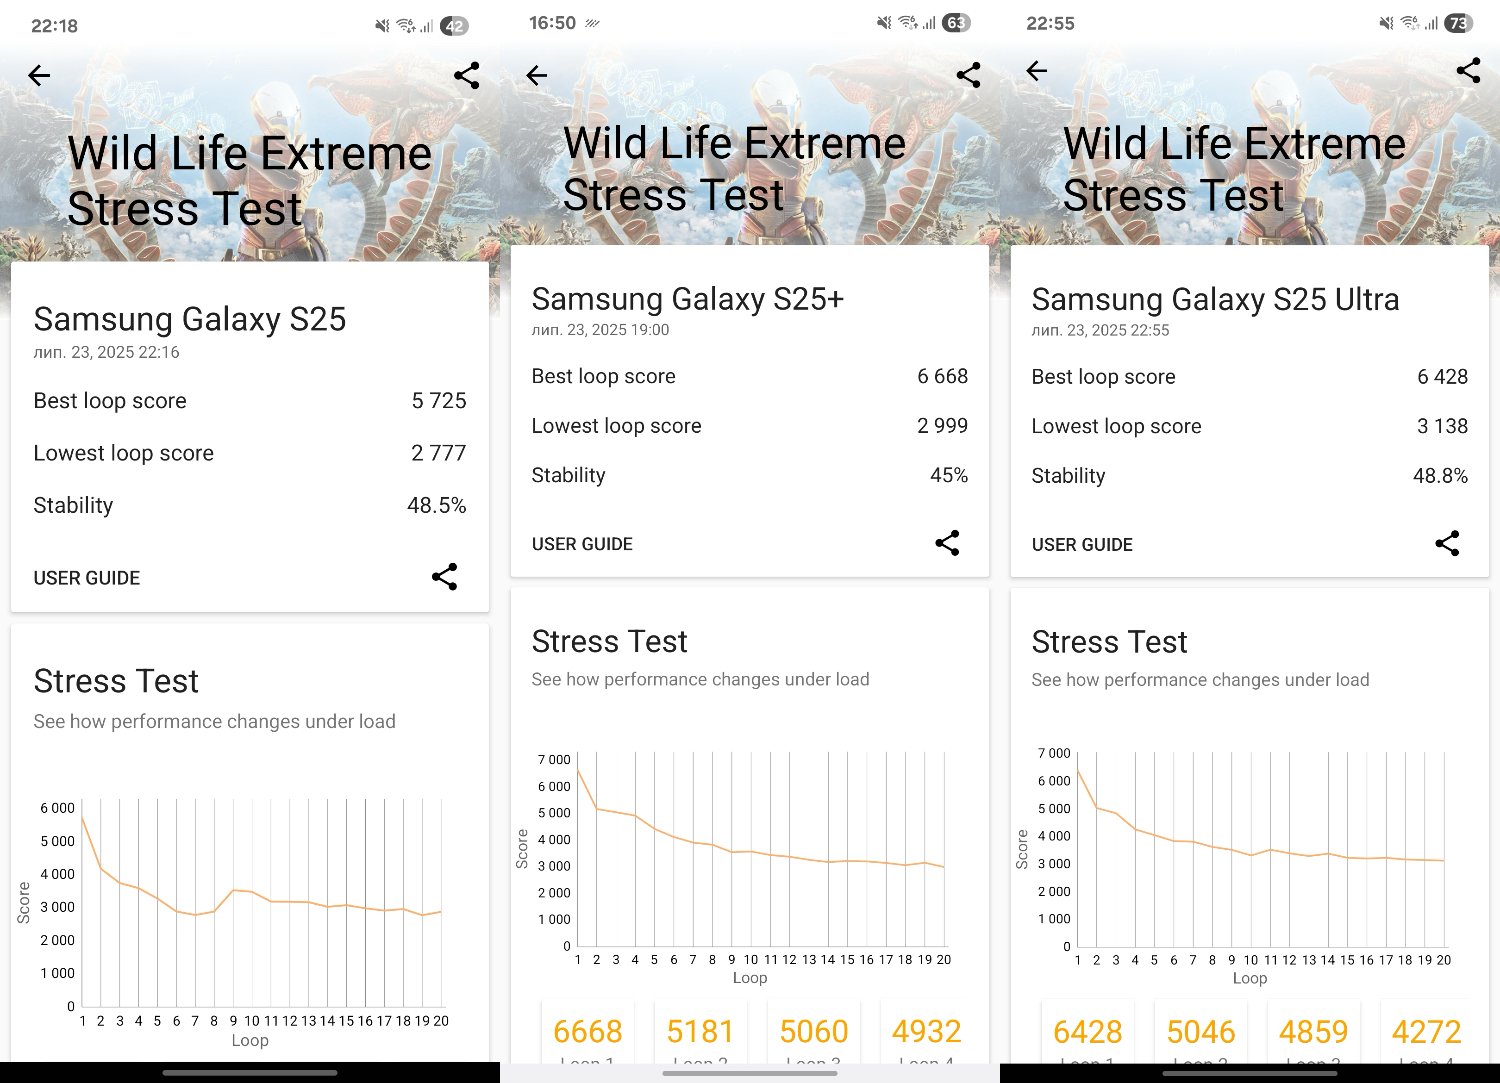
Task: Share Galaxy S25 Ultra test from header
Action: pyautogui.click(x=1468, y=70)
